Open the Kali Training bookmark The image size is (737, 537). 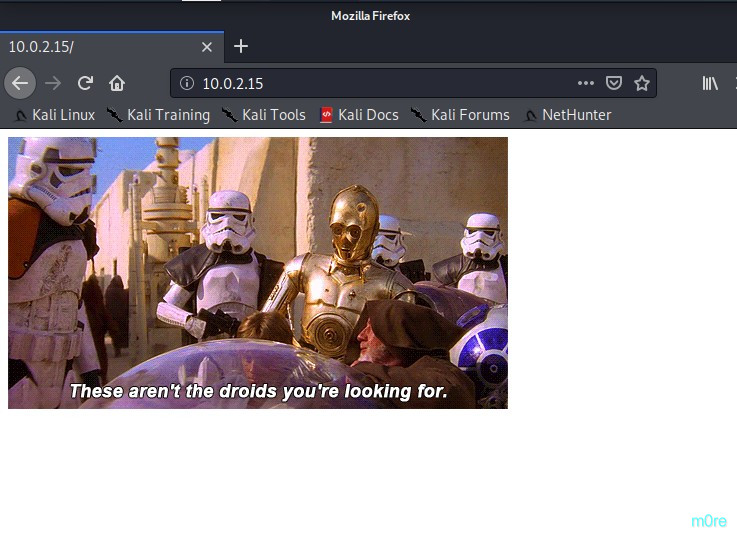pyautogui.click(x=158, y=115)
